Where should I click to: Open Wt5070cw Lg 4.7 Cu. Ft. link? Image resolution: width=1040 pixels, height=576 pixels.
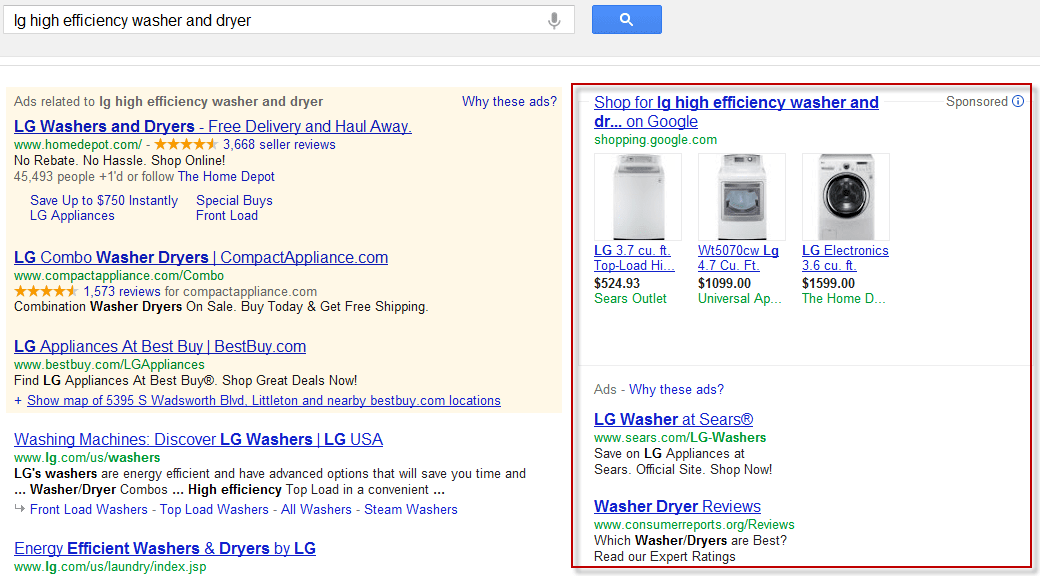tap(738, 258)
